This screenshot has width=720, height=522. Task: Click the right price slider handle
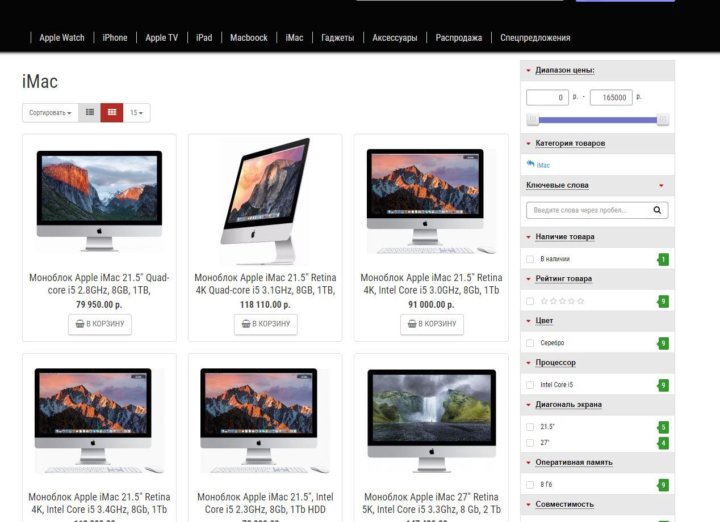point(663,120)
